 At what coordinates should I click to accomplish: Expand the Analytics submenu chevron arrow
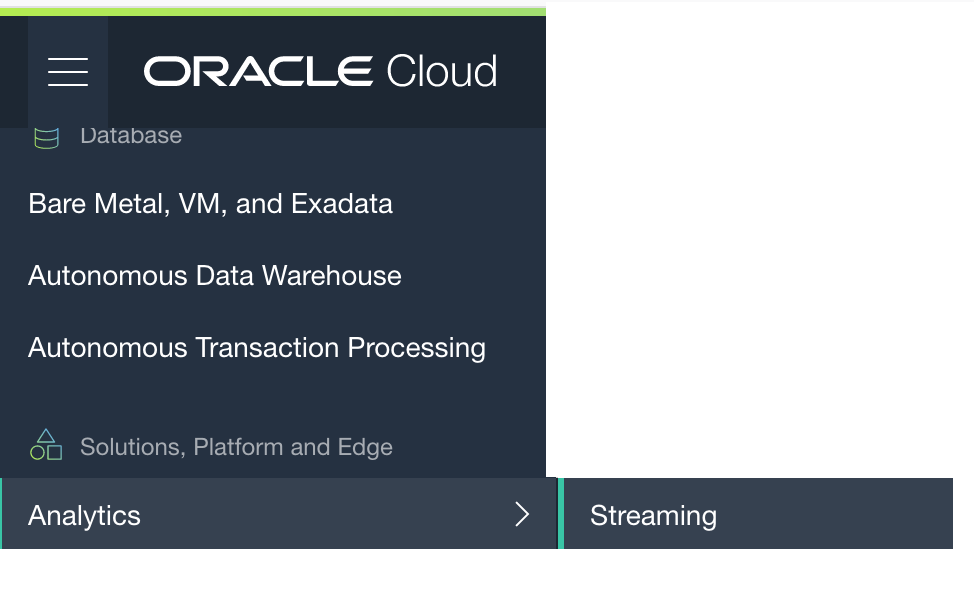[x=521, y=514]
